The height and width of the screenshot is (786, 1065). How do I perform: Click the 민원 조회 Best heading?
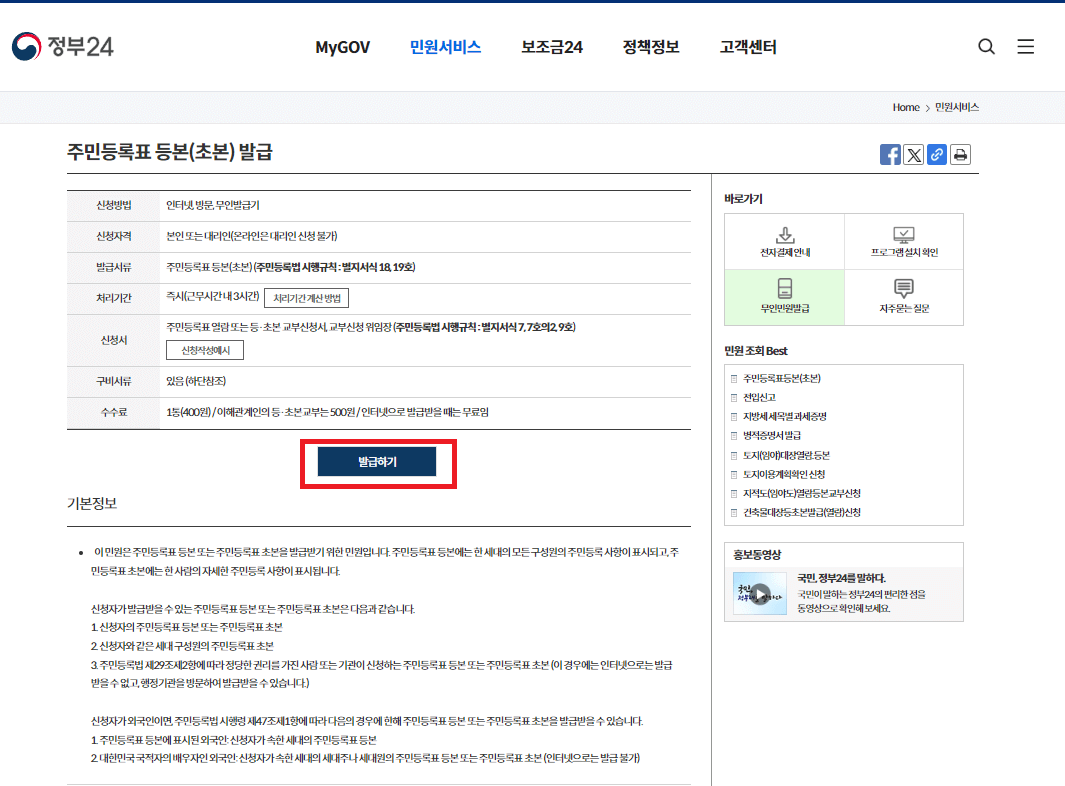click(755, 351)
